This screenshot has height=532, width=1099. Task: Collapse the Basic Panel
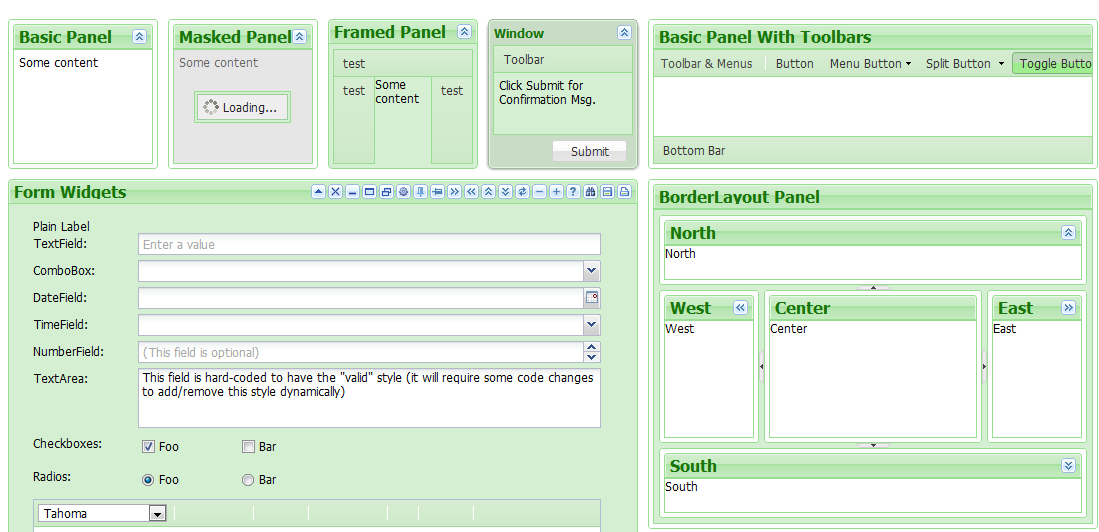139,37
